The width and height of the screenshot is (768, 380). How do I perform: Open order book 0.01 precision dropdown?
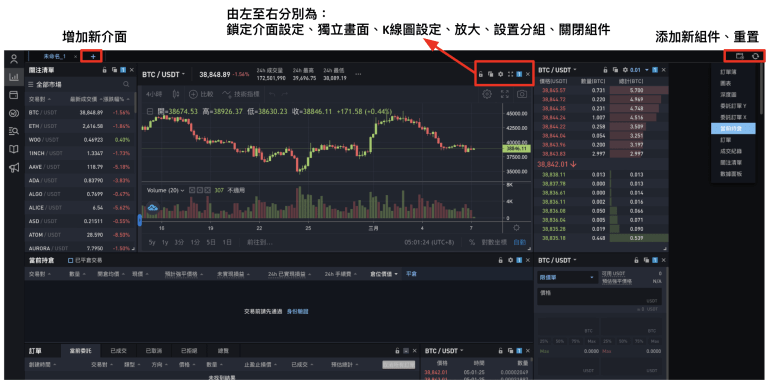[639, 70]
